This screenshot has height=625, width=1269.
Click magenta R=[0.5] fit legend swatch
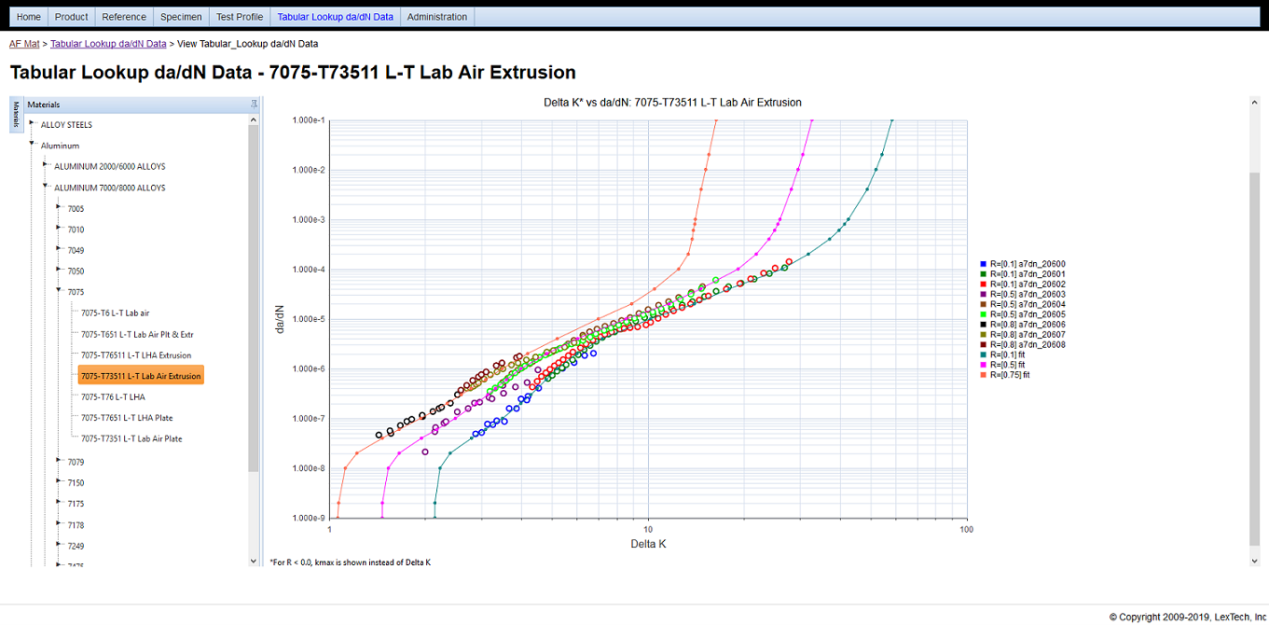coord(984,365)
